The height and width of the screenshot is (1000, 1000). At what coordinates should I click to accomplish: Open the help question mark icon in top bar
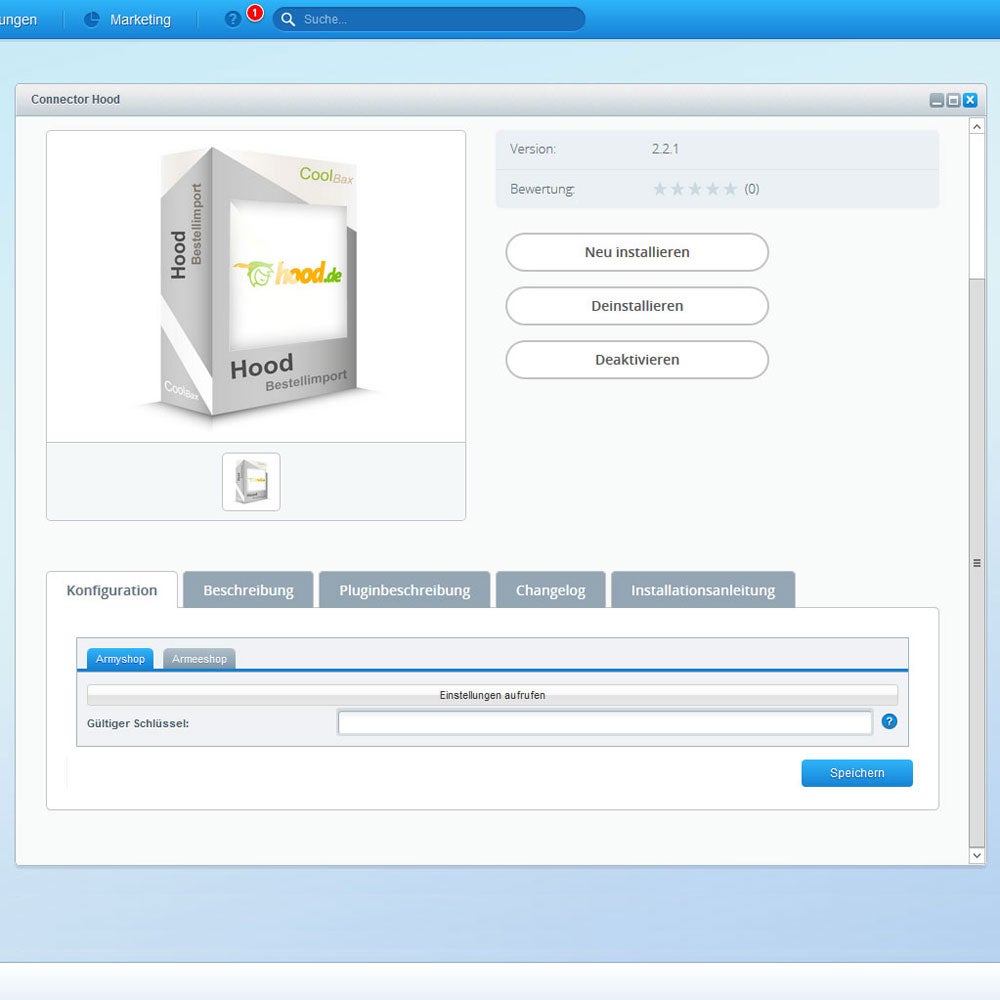click(233, 20)
